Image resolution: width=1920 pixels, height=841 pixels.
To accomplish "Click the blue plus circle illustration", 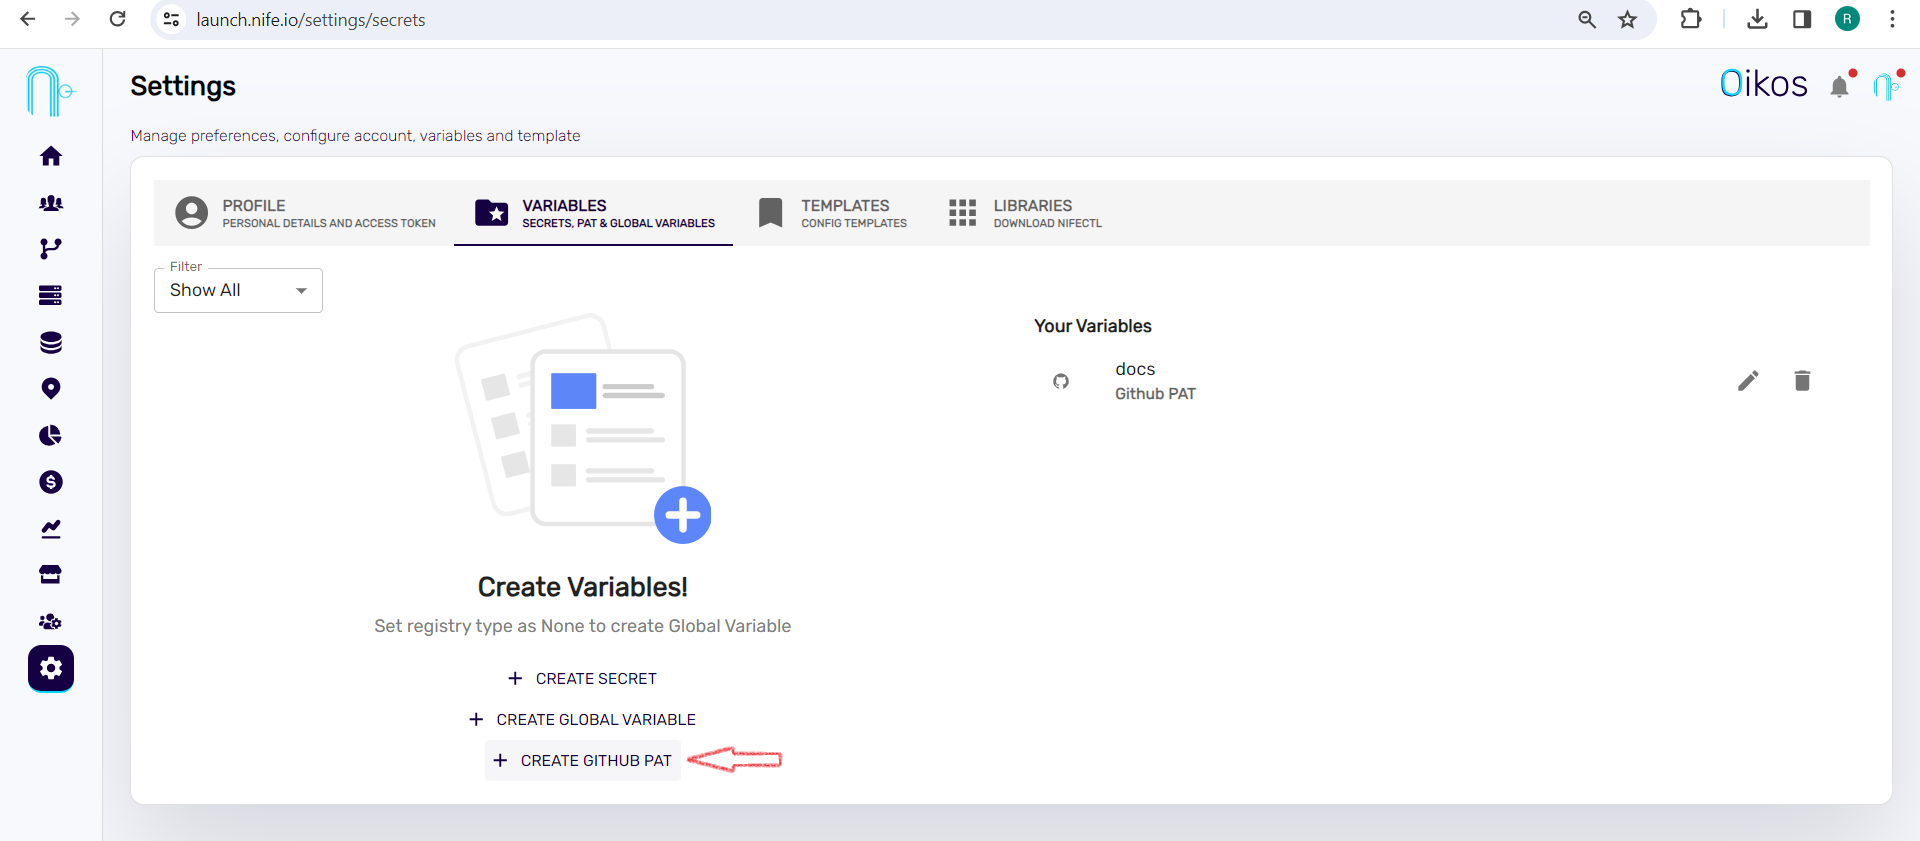I will (x=683, y=515).
